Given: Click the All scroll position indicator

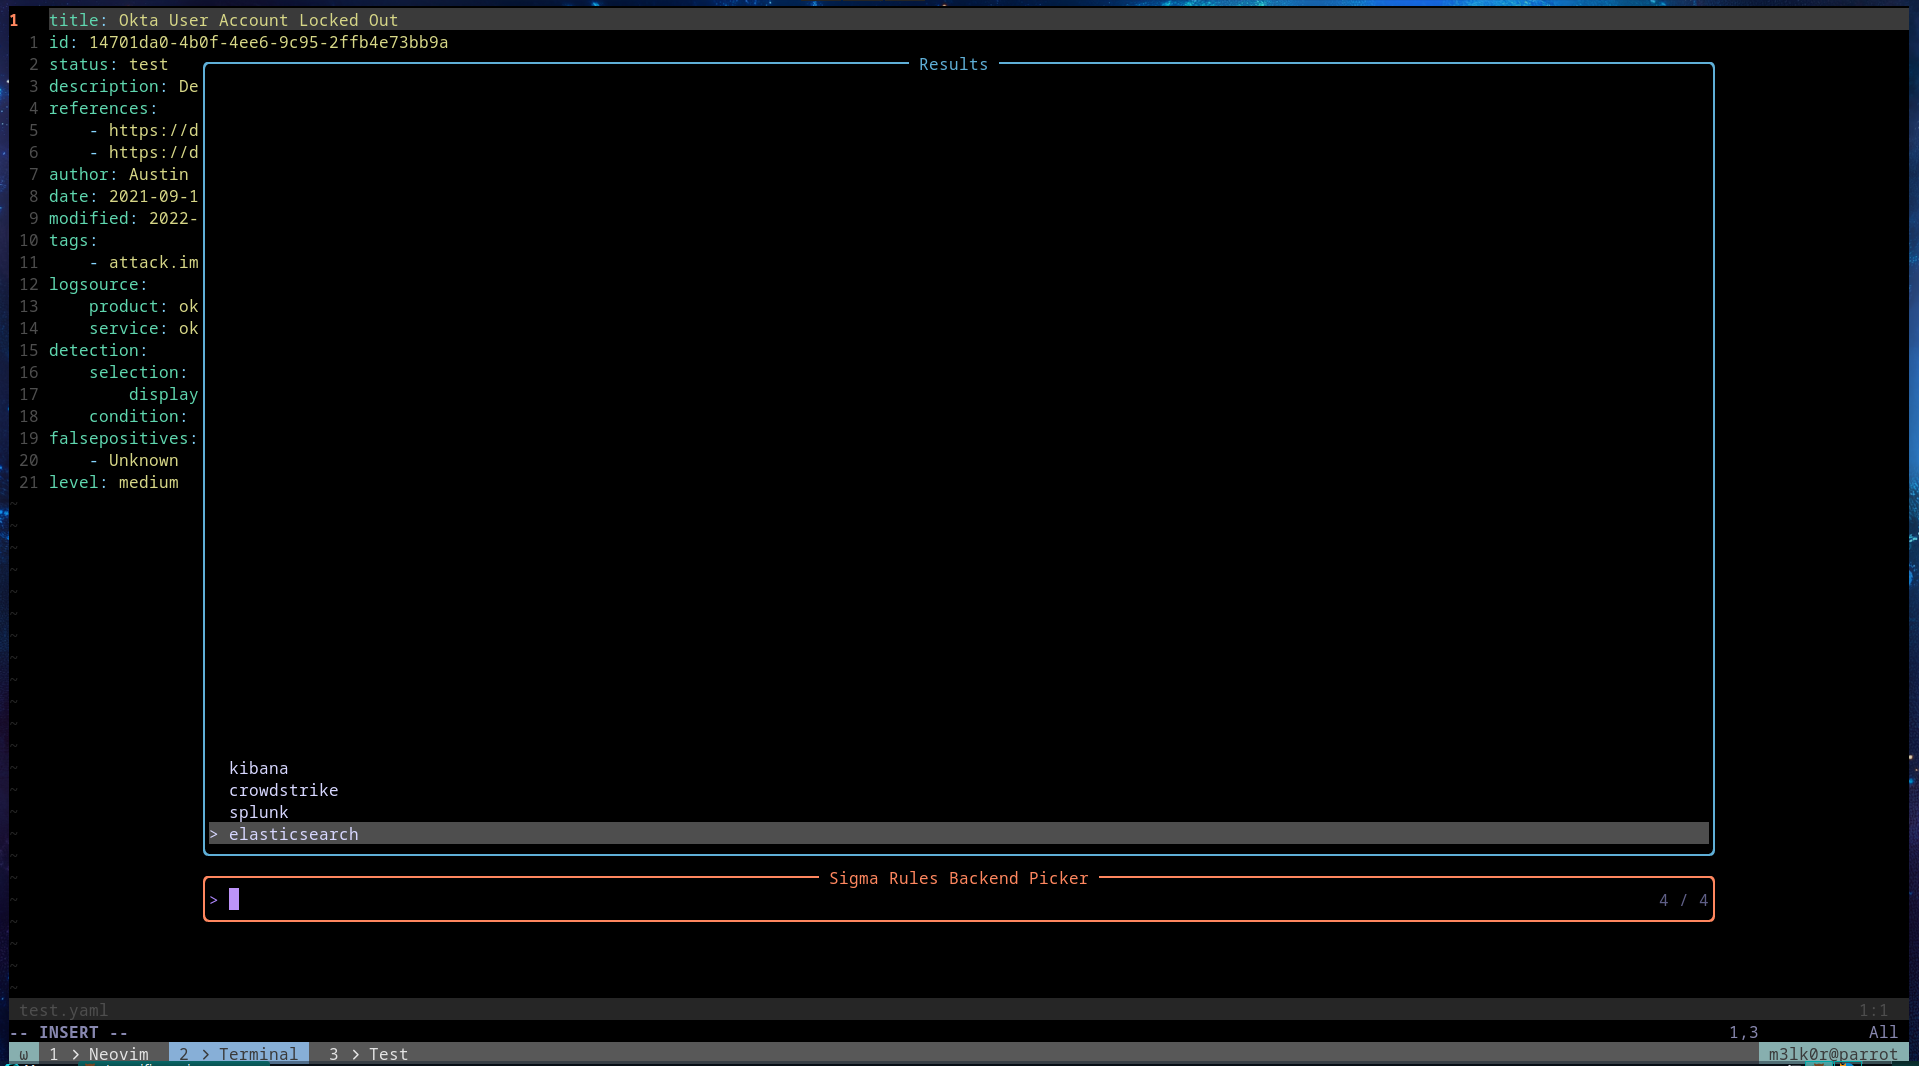Looking at the screenshot, I should (x=1884, y=1031).
